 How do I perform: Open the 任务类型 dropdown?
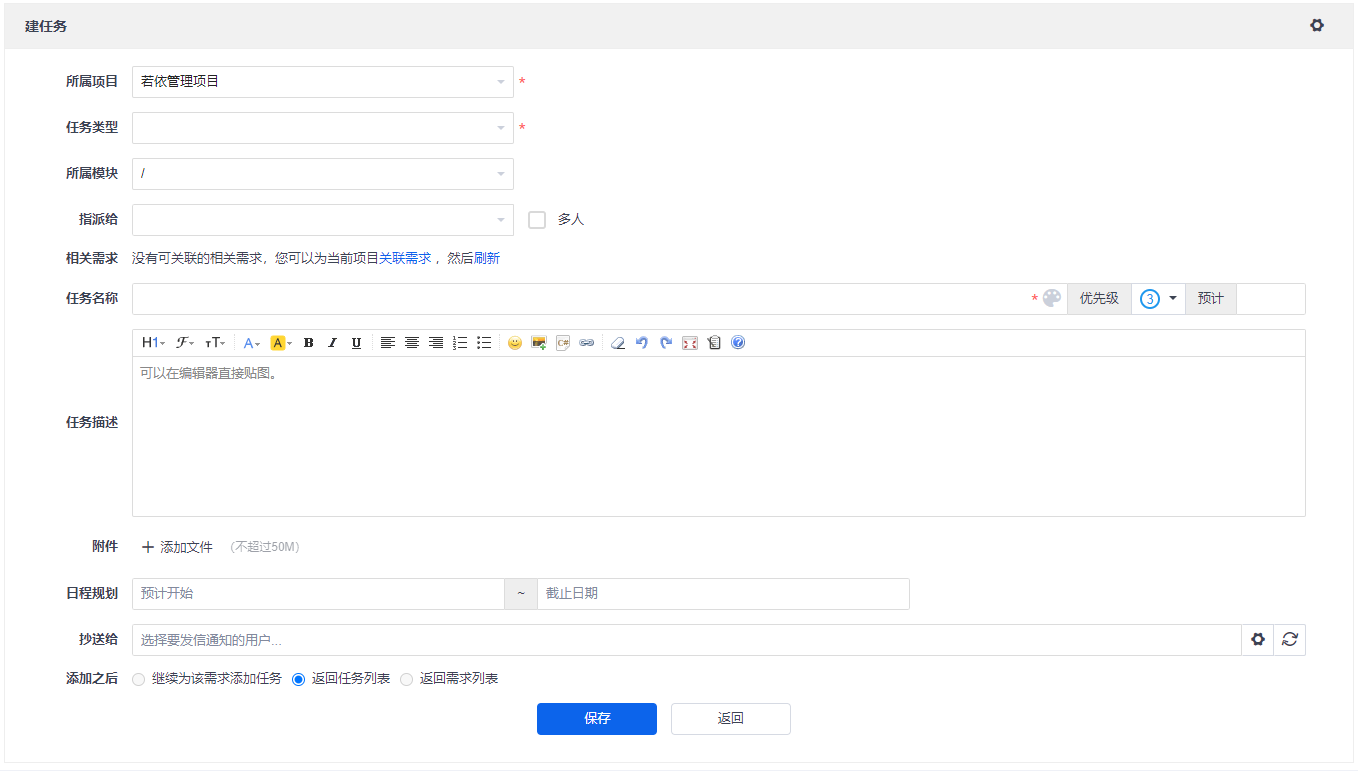[x=322, y=128]
